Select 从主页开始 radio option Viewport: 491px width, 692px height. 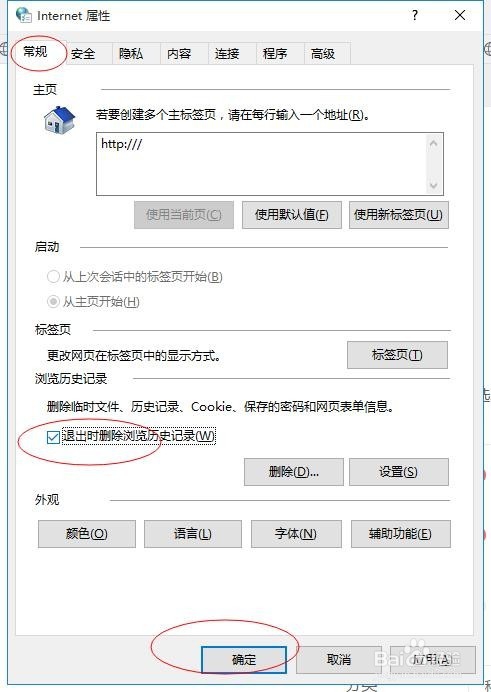(53, 302)
